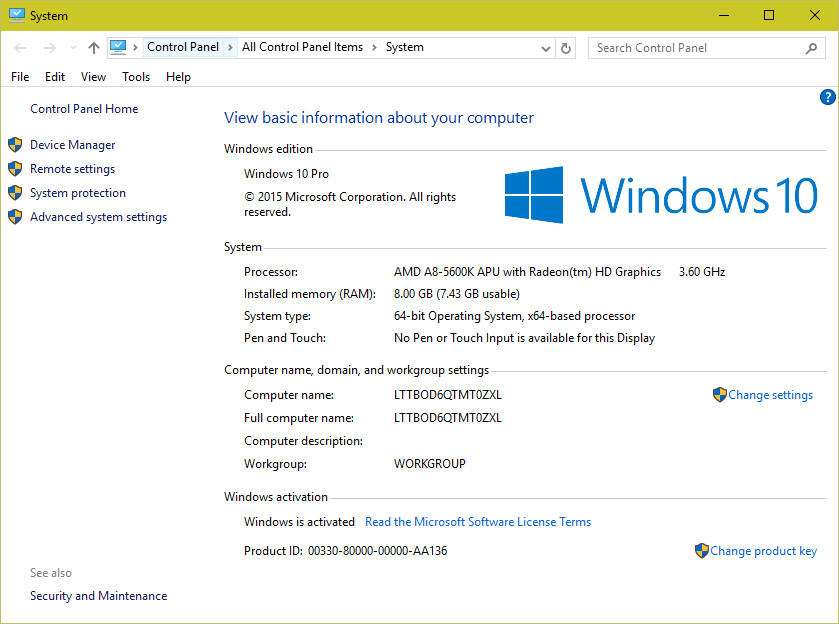Click 'Windows is activated' text

click(299, 522)
